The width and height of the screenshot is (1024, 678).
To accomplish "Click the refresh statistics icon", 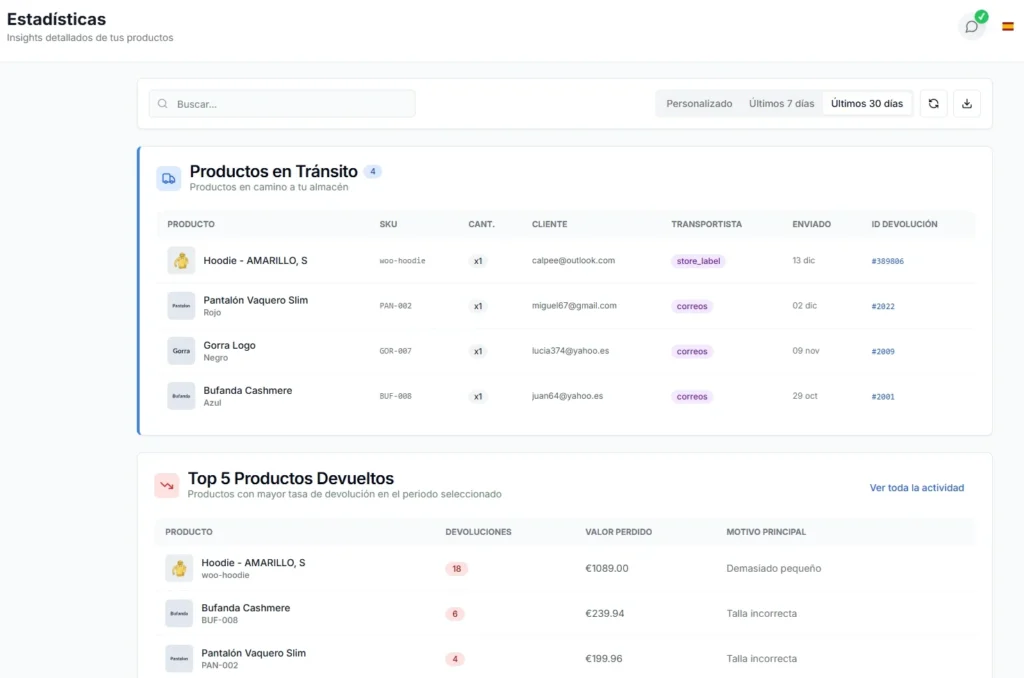I will click(933, 103).
